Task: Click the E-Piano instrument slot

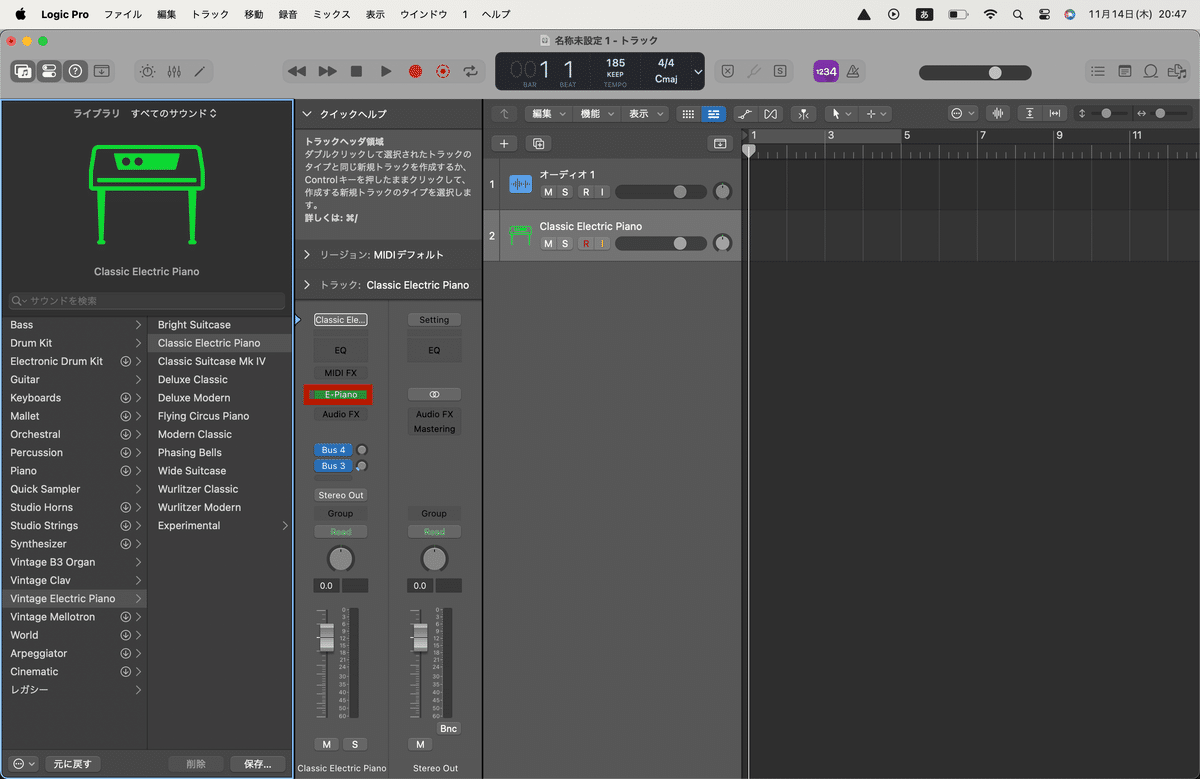Action: 340,394
